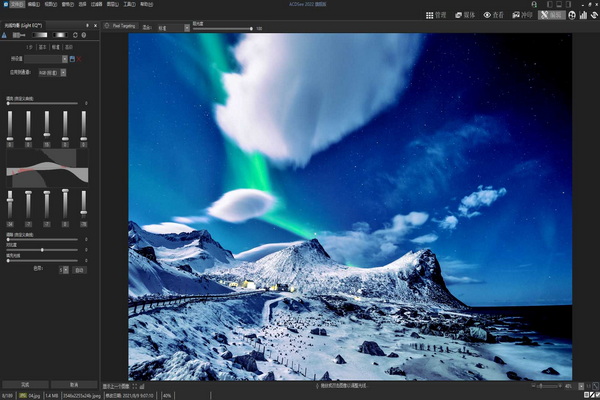Click the 40% zoom value in status bar
The width and height of the screenshot is (600, 400).
[167, 395]
